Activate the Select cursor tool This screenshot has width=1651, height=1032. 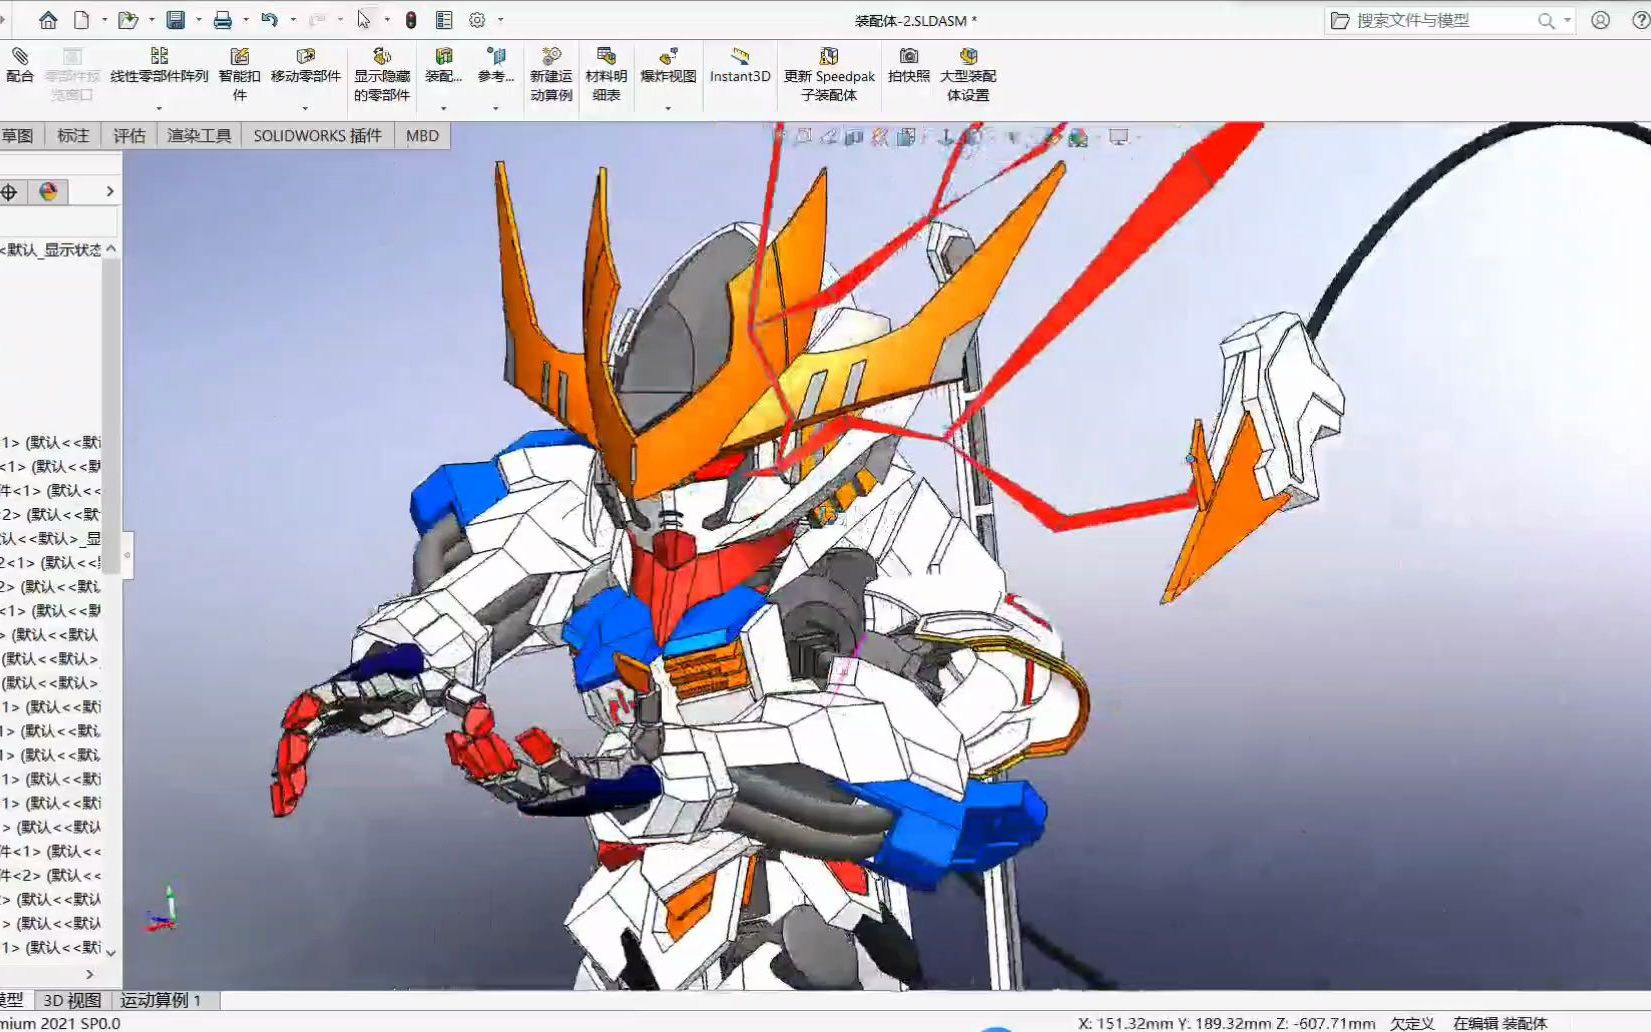363,20
